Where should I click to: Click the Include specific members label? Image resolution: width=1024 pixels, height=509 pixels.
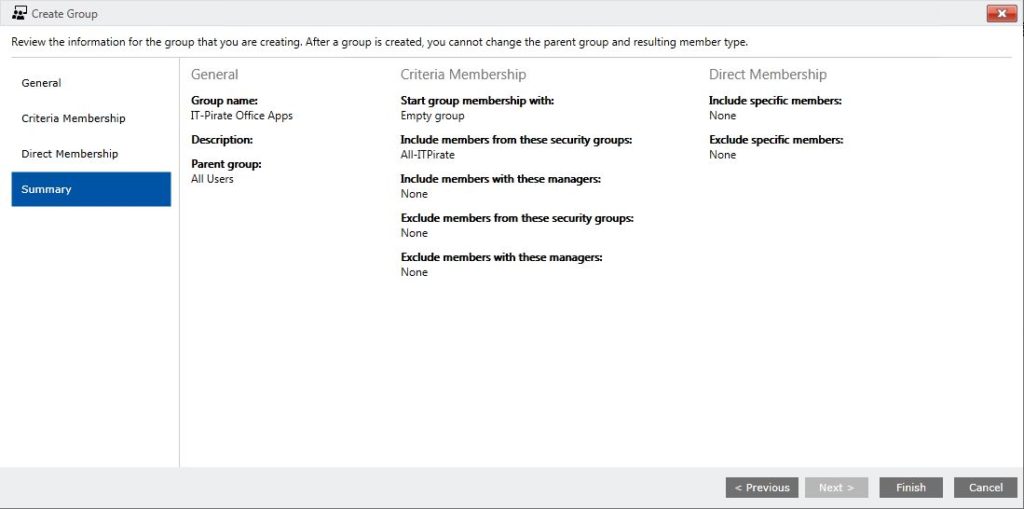[775, 101]
